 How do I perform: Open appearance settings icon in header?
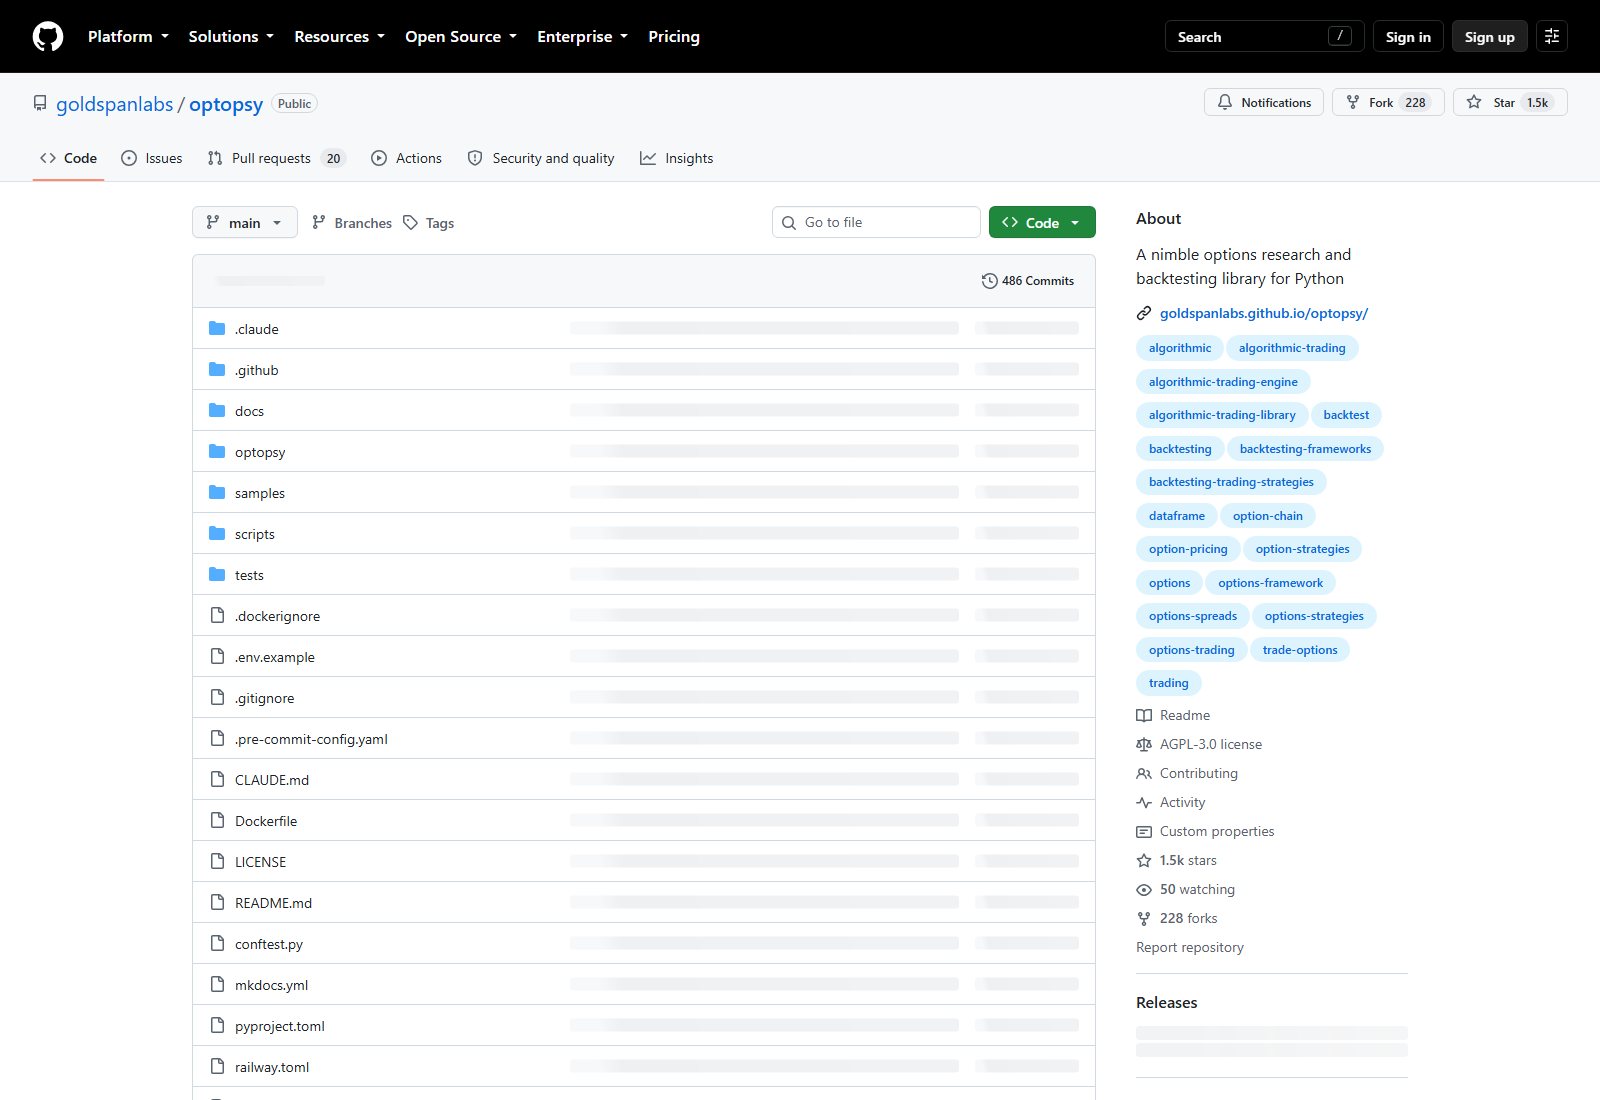pyautogui.click(x=1552, y=37)
